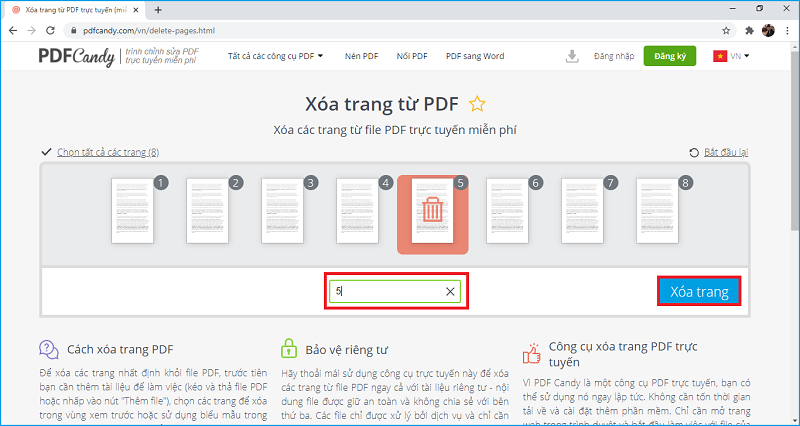Open PDF sang Word tool
Image resolution: width=800 pixels, height=426 pixels.
475,56
